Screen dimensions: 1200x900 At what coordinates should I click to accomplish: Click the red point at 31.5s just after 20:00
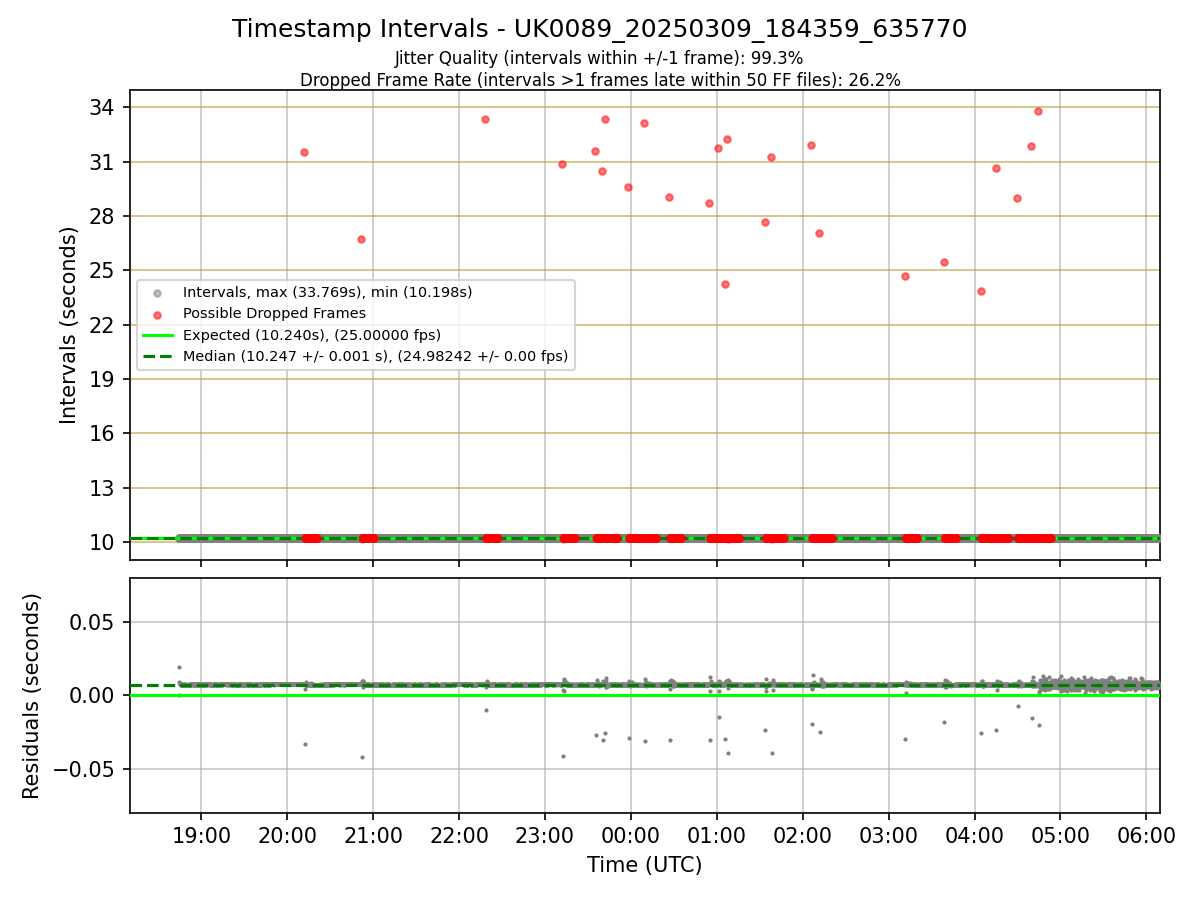point(304,152)
